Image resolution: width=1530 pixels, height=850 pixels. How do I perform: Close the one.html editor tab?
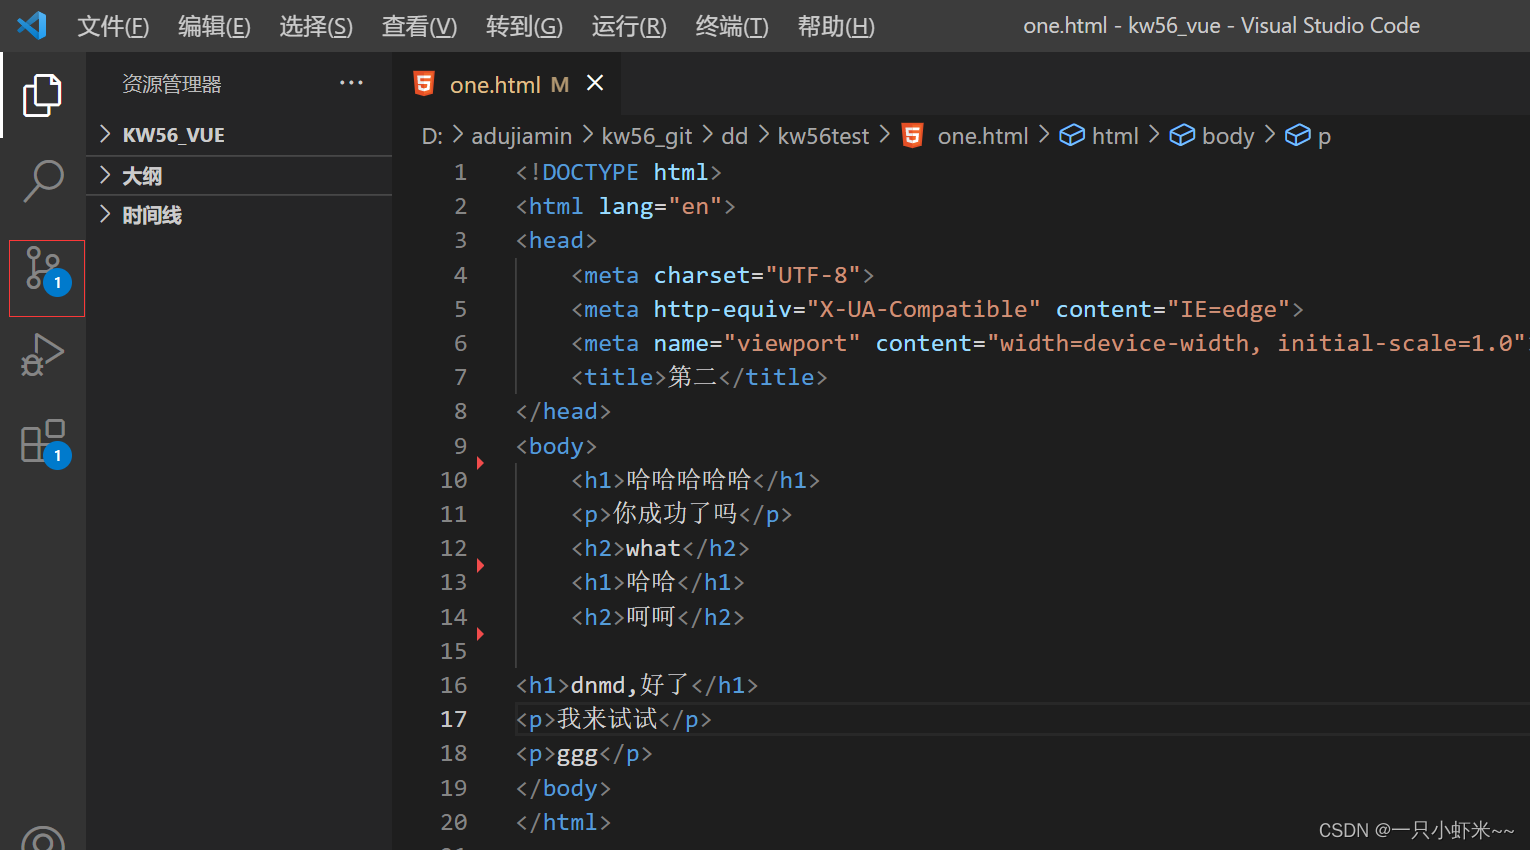[x=595, y=83]
